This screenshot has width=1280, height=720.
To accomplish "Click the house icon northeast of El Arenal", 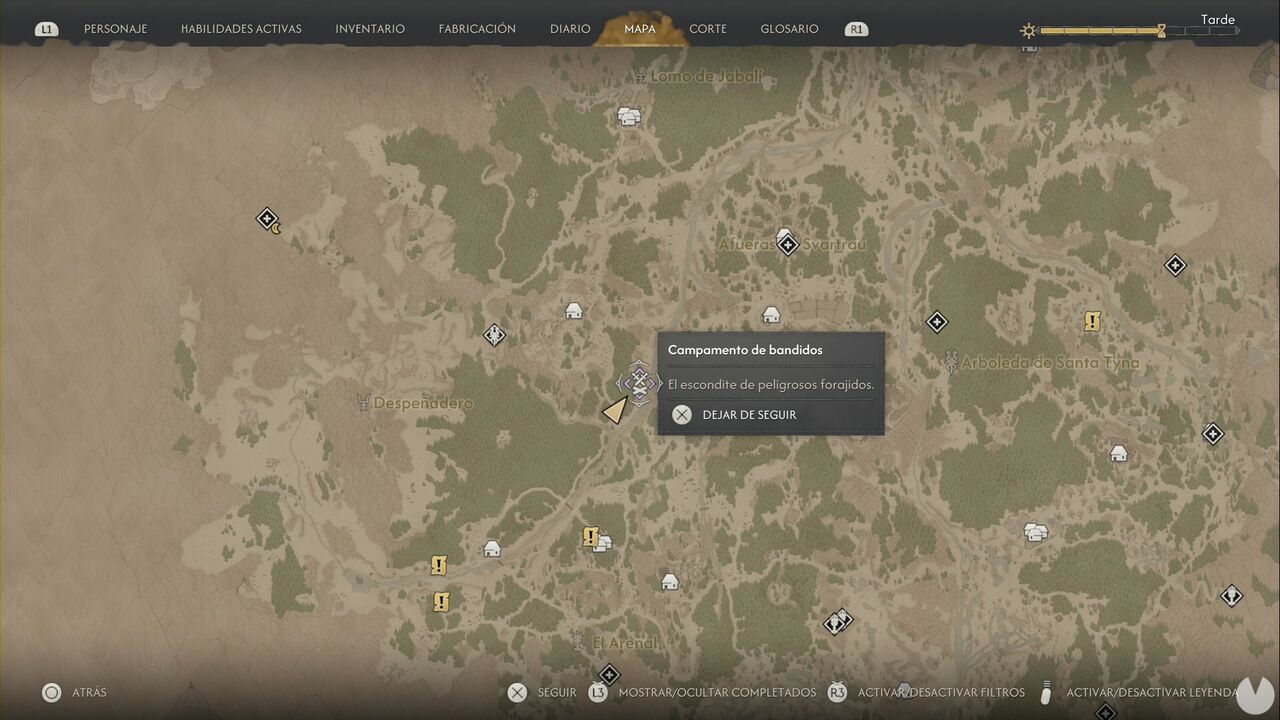I will pos(670,581).
